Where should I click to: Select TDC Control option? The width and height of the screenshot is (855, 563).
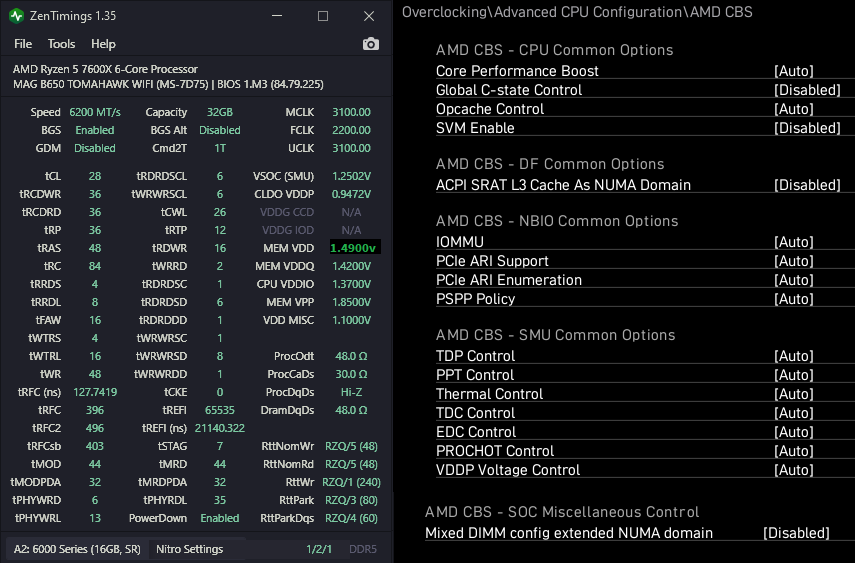tap(638, 413)
